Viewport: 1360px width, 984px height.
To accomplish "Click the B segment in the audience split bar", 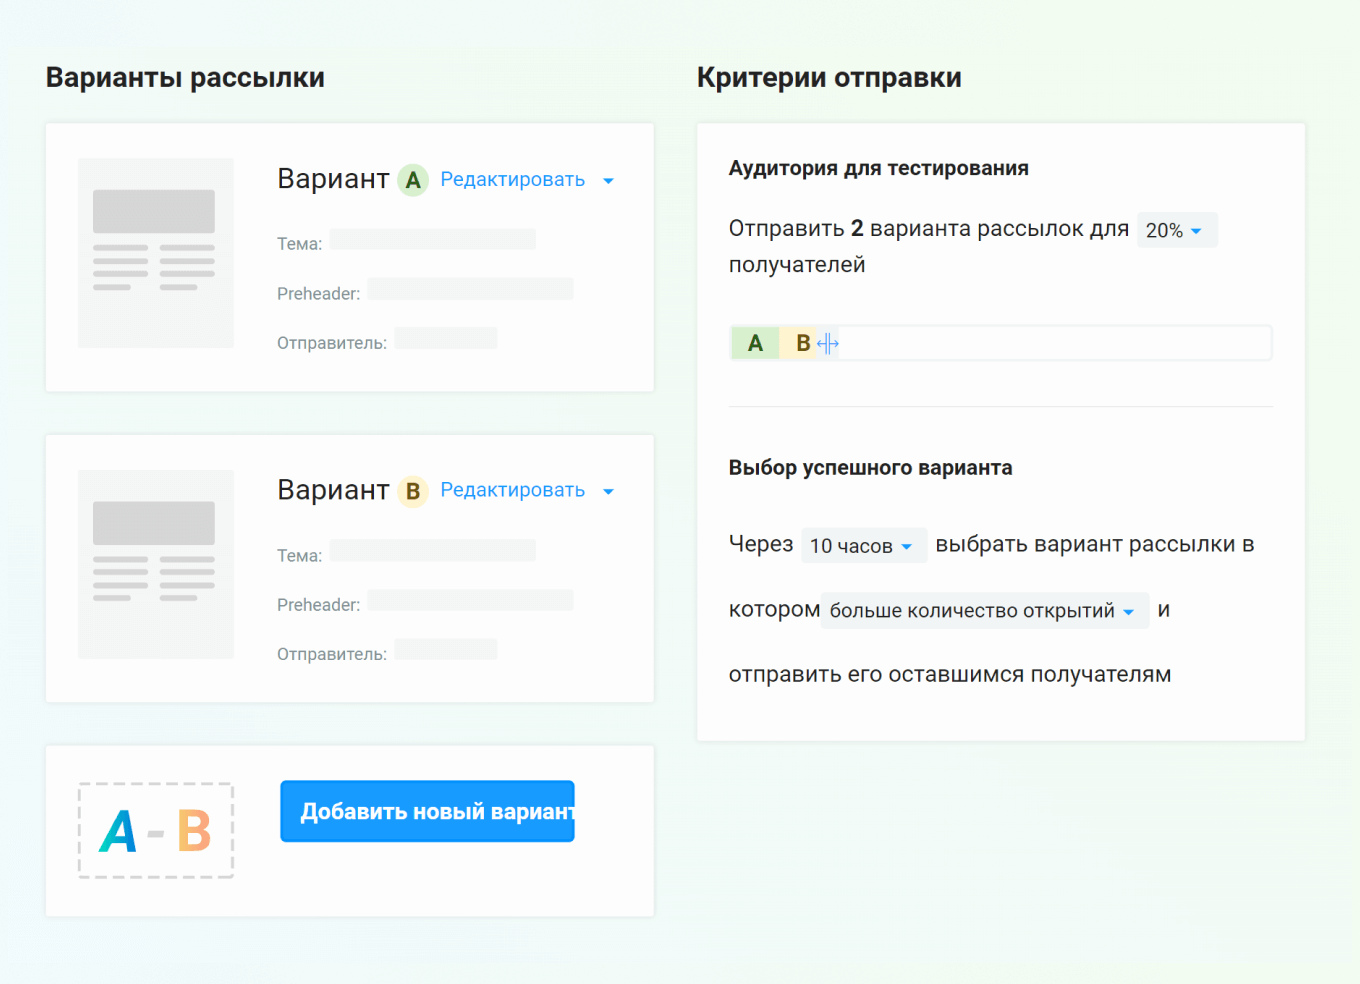I will [802, 342].
